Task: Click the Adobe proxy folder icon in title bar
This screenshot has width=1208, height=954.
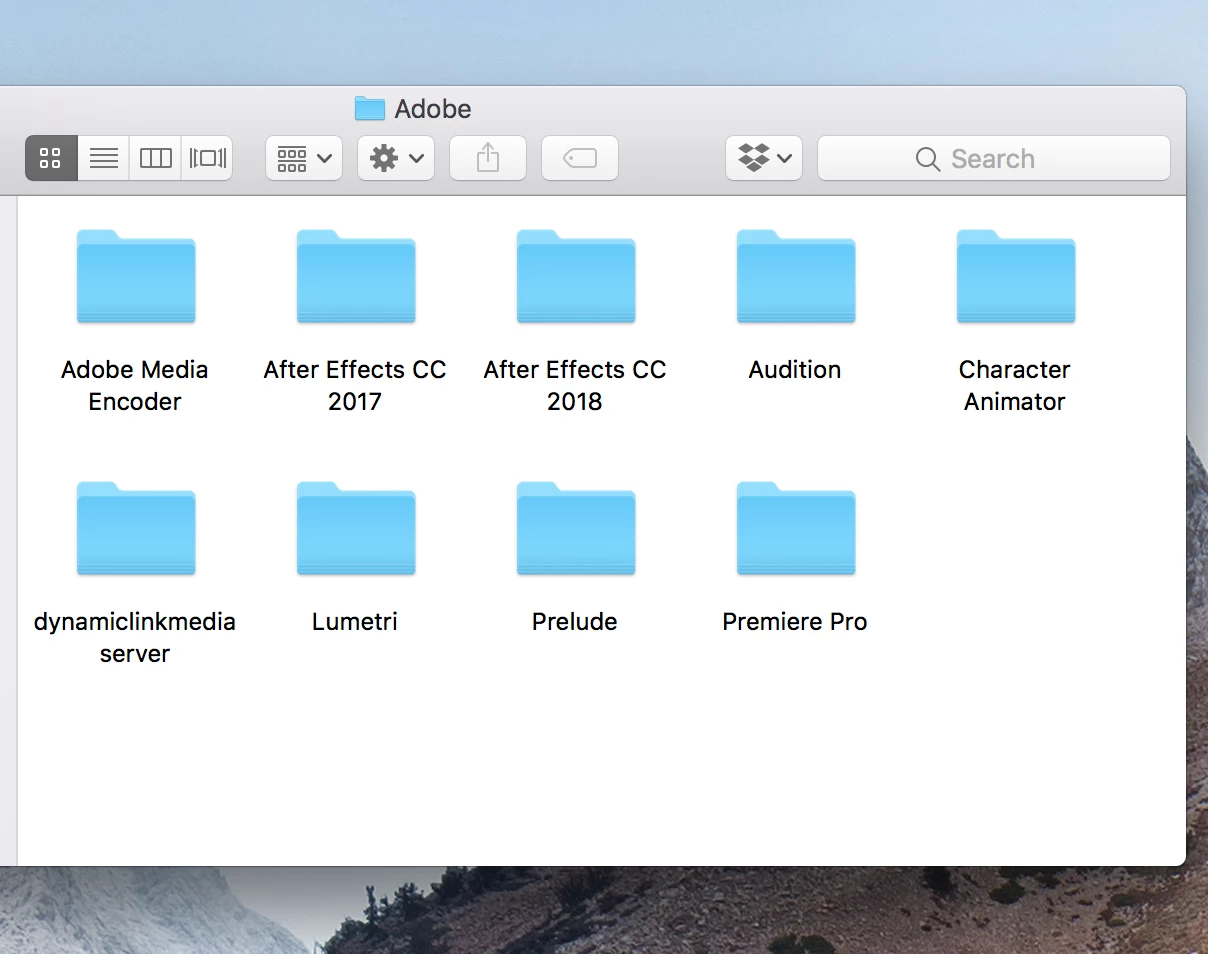Action: (370, 108)
